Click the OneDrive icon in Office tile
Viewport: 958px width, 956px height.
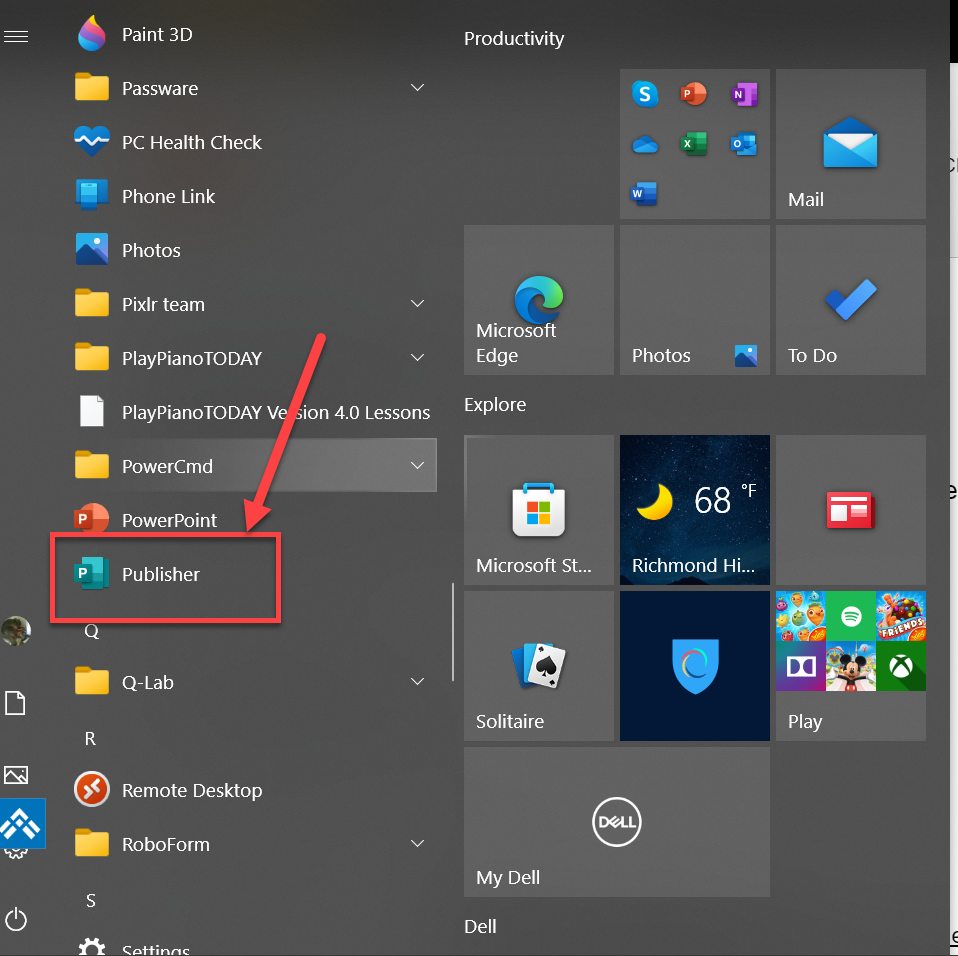point(645,145)
